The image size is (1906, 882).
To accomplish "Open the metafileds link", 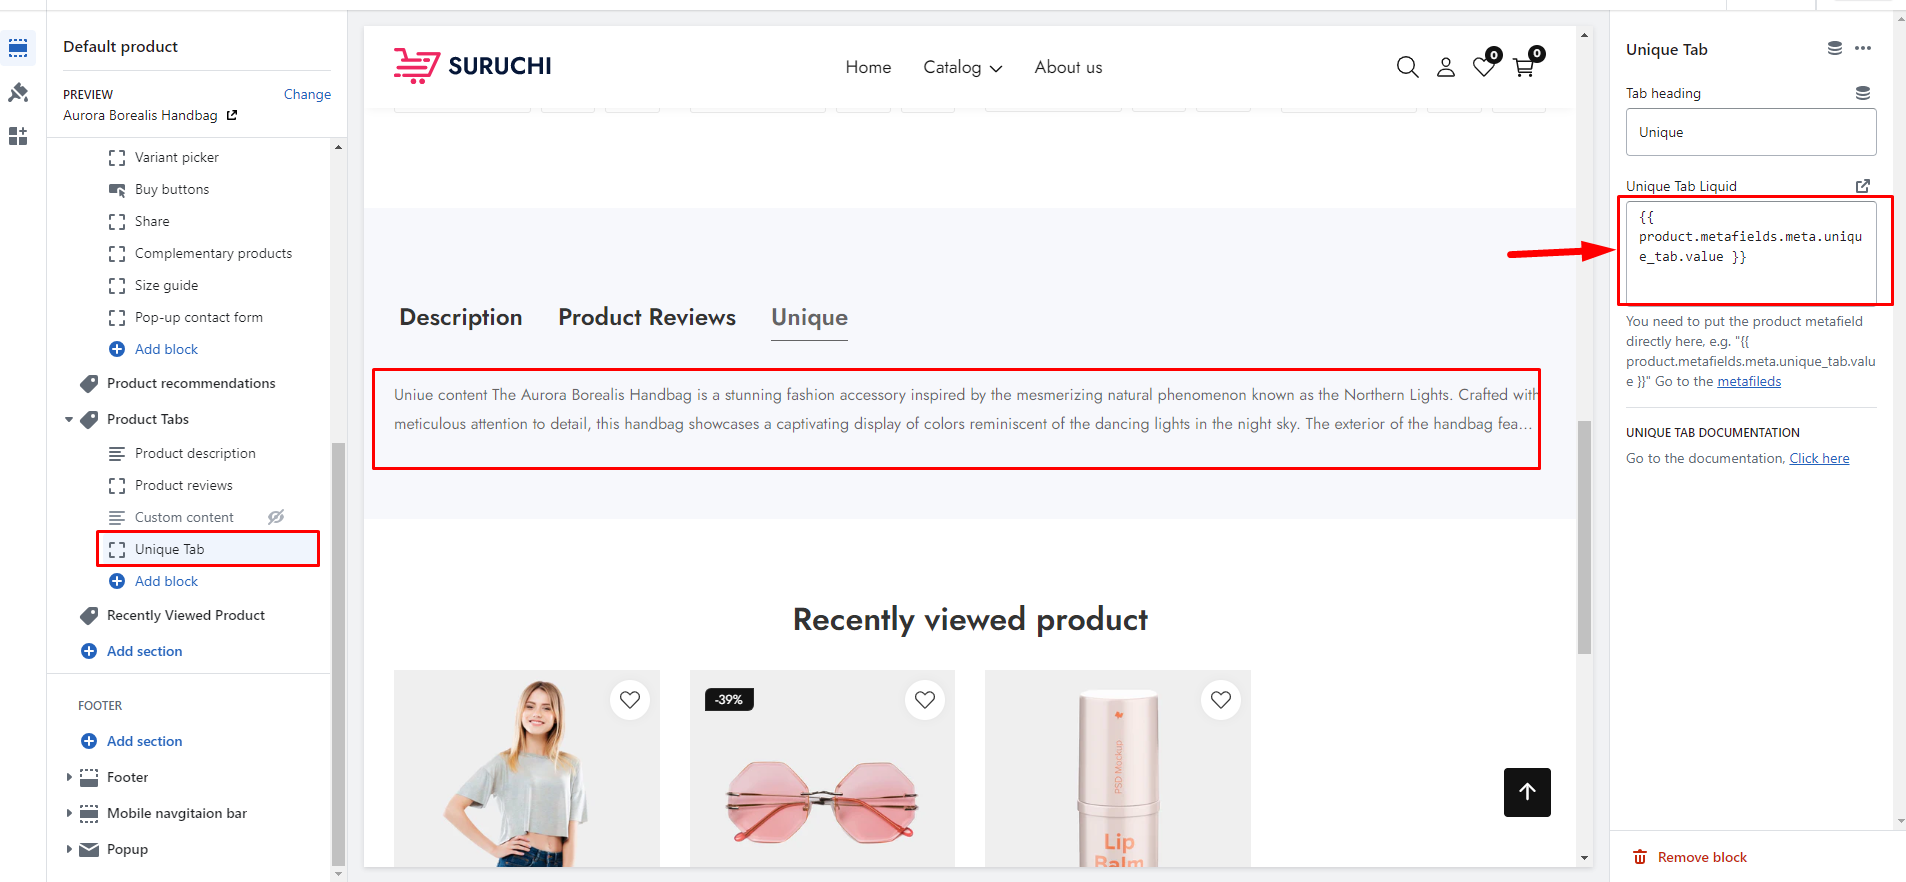I will click(1749, 381).
